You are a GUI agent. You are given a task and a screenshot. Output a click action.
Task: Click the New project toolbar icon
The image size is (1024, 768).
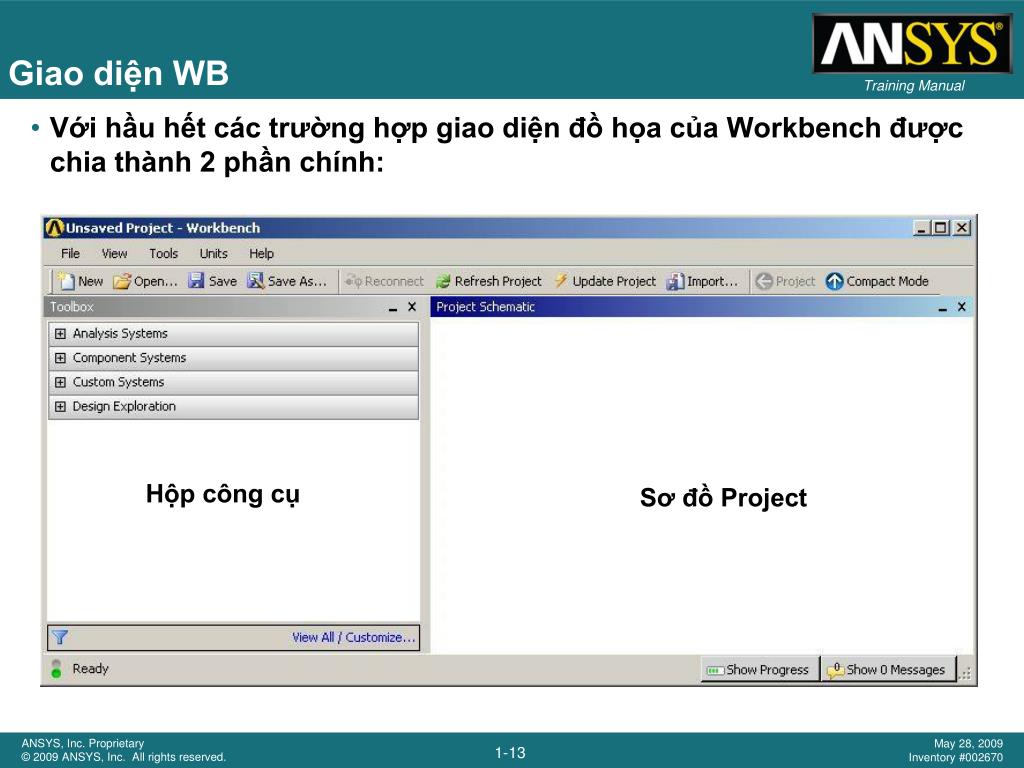(x=66, y=281)
